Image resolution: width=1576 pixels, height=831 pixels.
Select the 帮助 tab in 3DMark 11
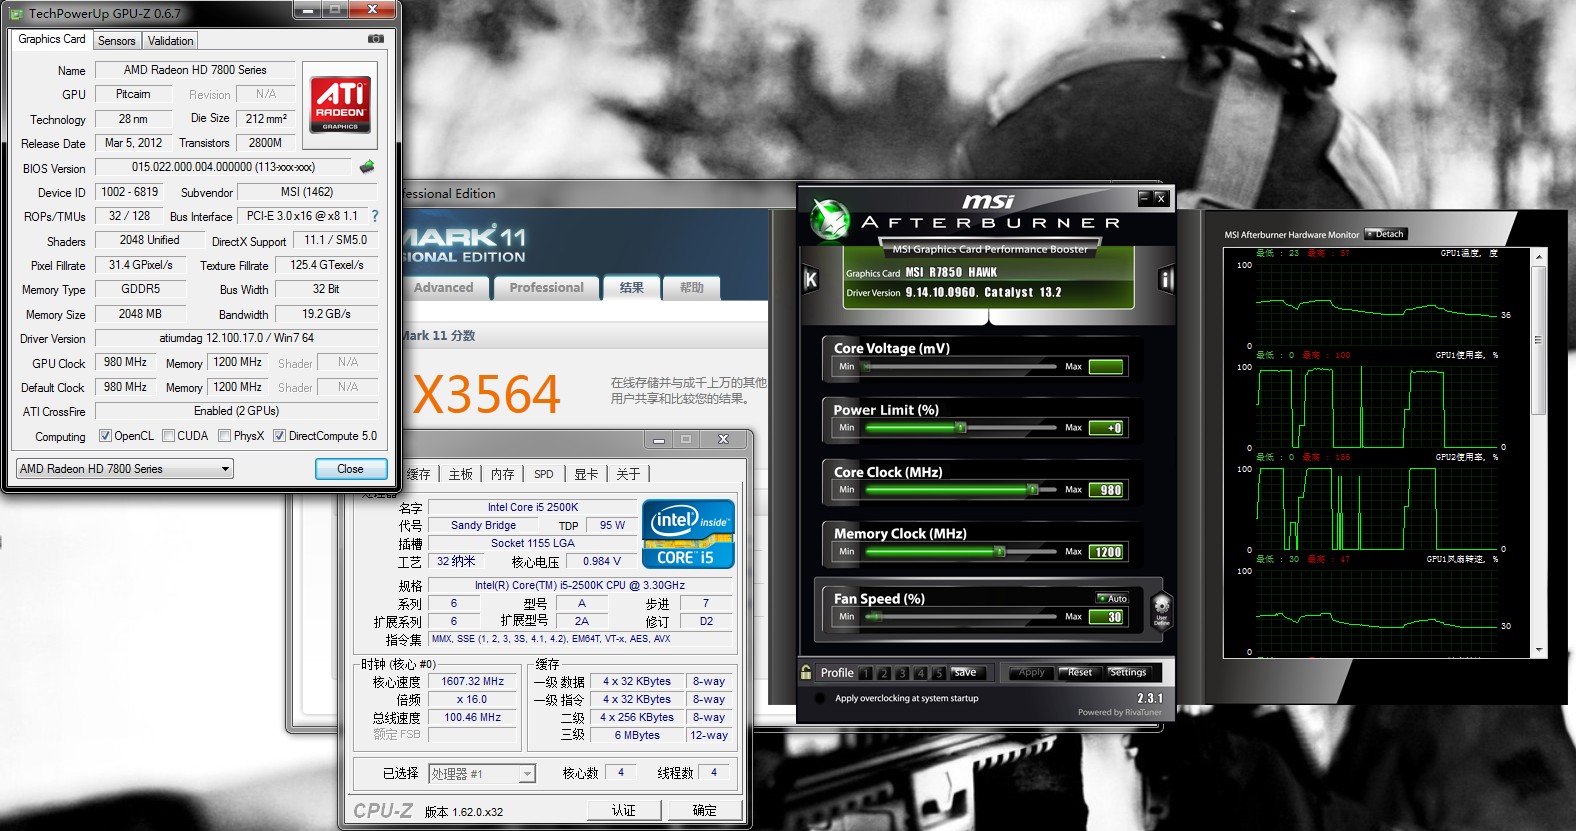692,288
